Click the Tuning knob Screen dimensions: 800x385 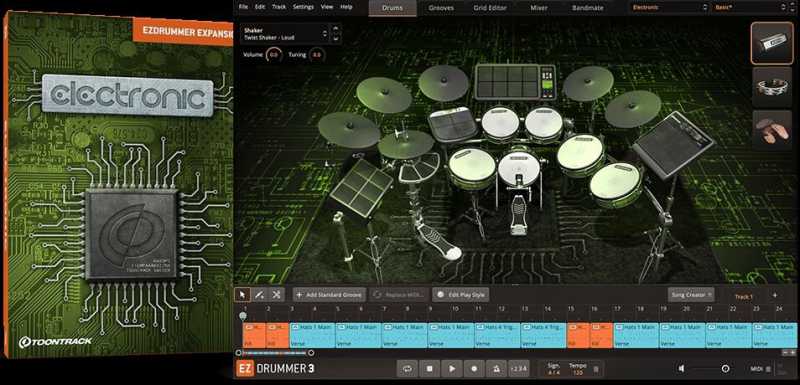[x=317, y=55]
